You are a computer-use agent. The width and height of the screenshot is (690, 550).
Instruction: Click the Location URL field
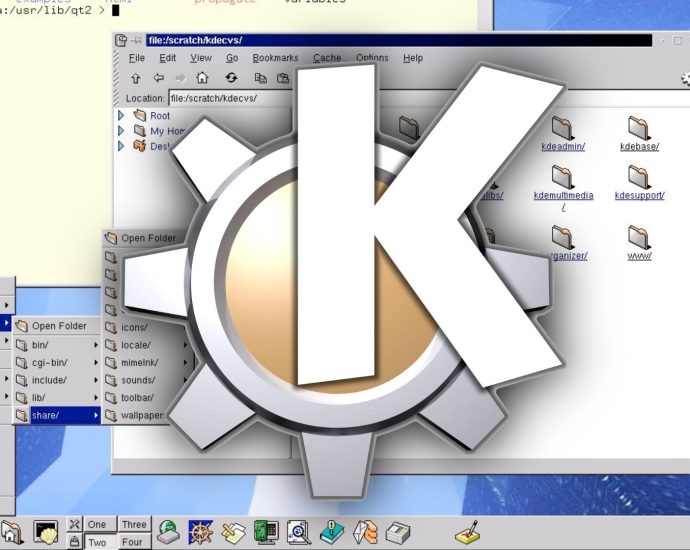coord(229,98)
